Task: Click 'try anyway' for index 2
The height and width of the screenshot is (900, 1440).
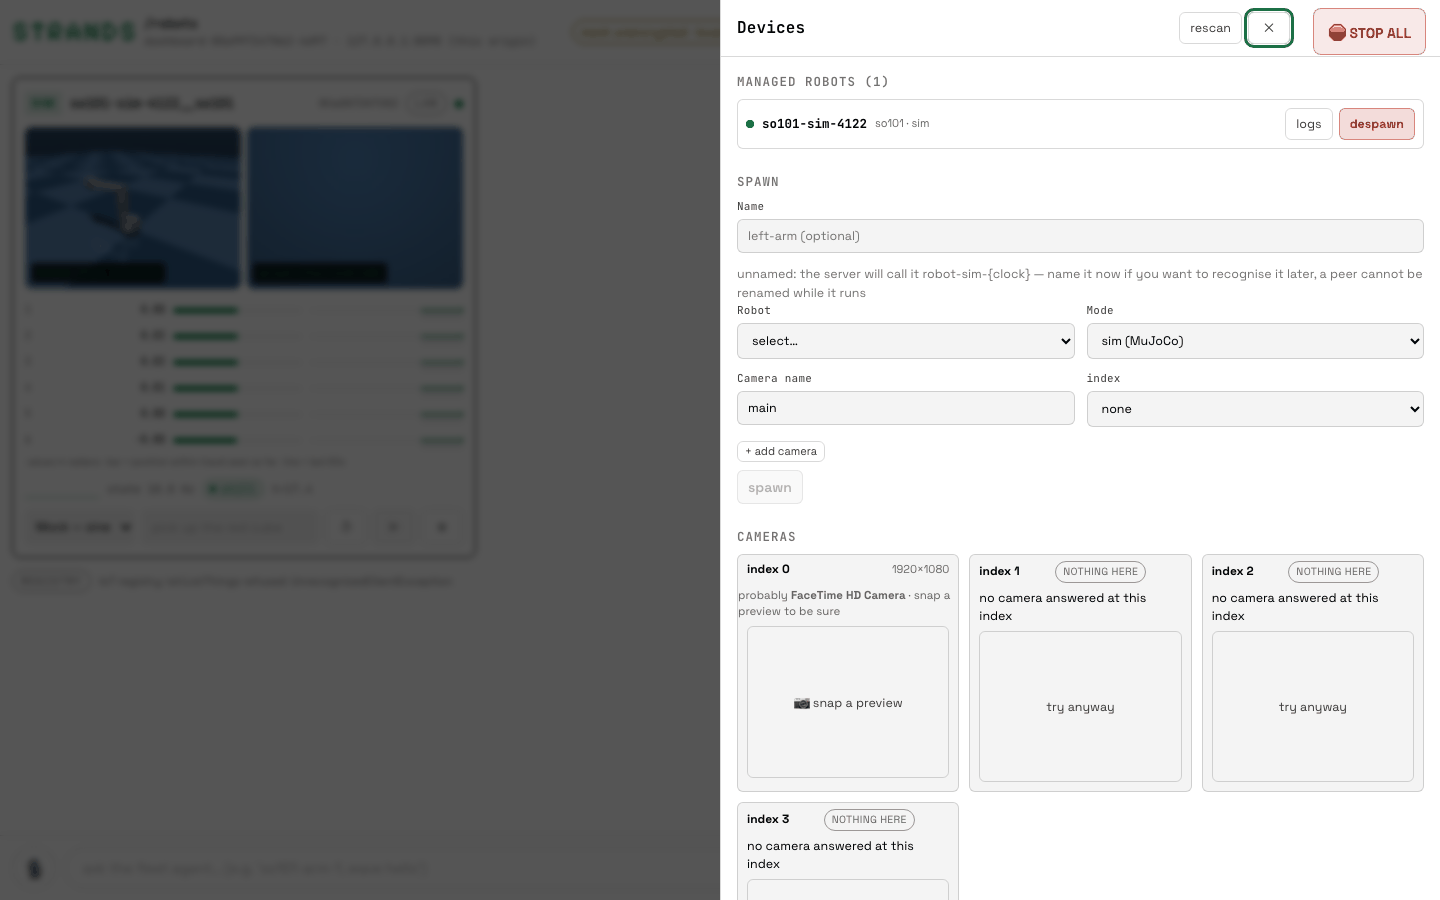Action: point(1313,706)
